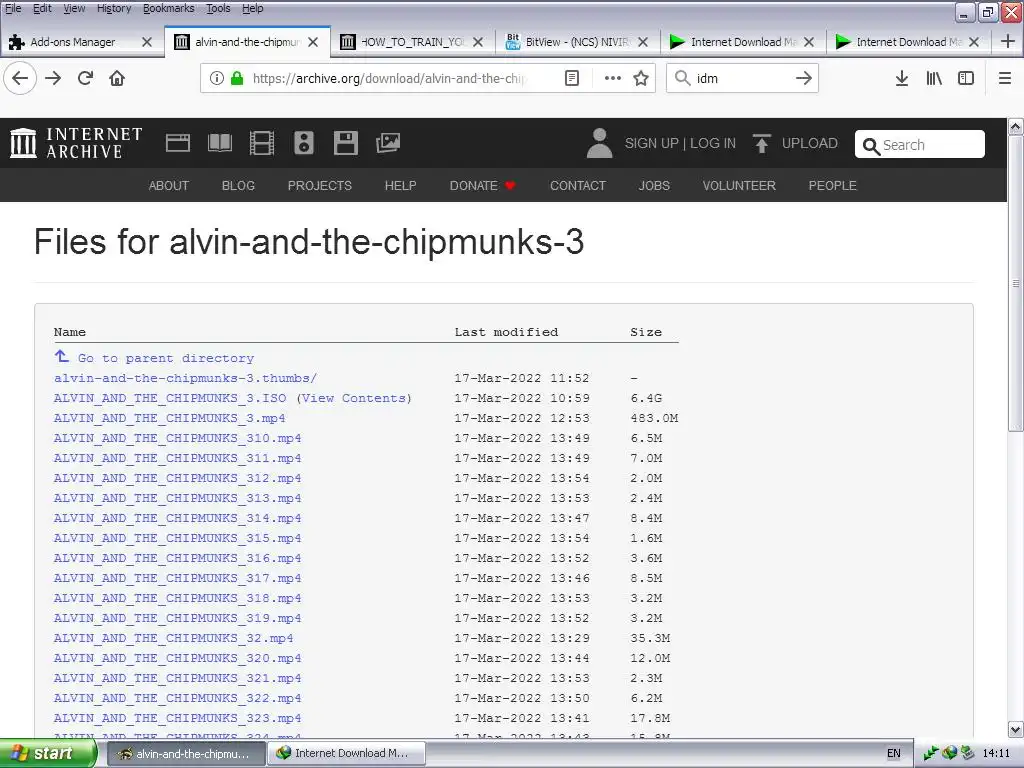
Task: Click the UPLOAD link
Action: 809,143
